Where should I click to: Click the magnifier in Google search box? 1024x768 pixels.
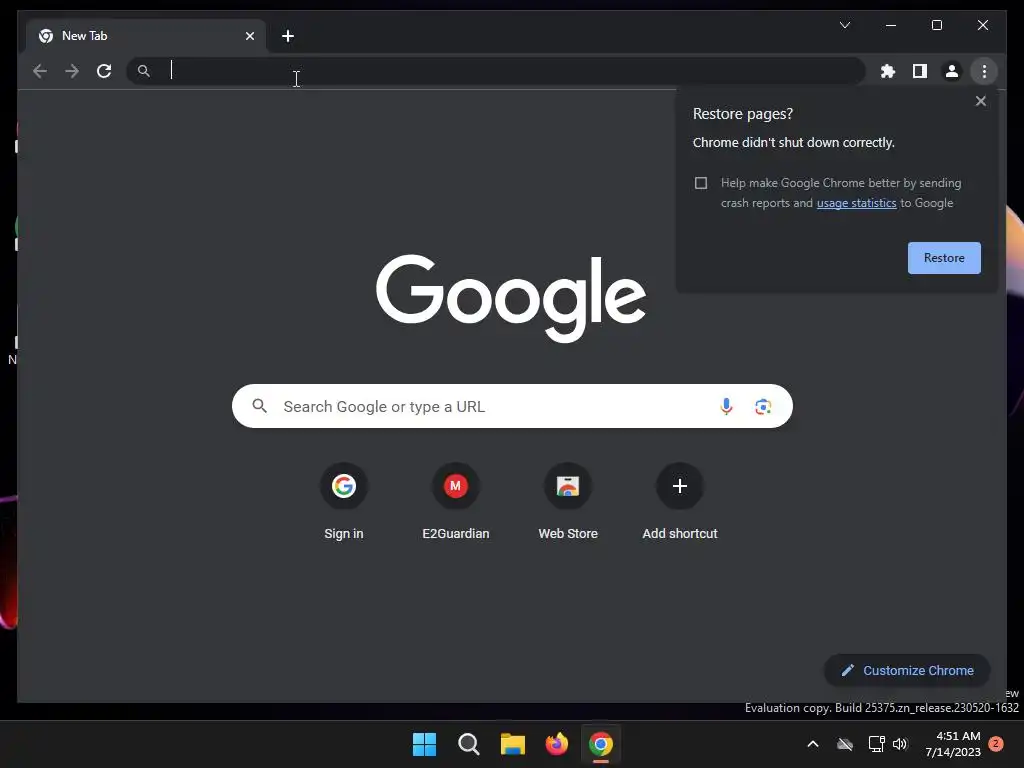pos(259,406)
